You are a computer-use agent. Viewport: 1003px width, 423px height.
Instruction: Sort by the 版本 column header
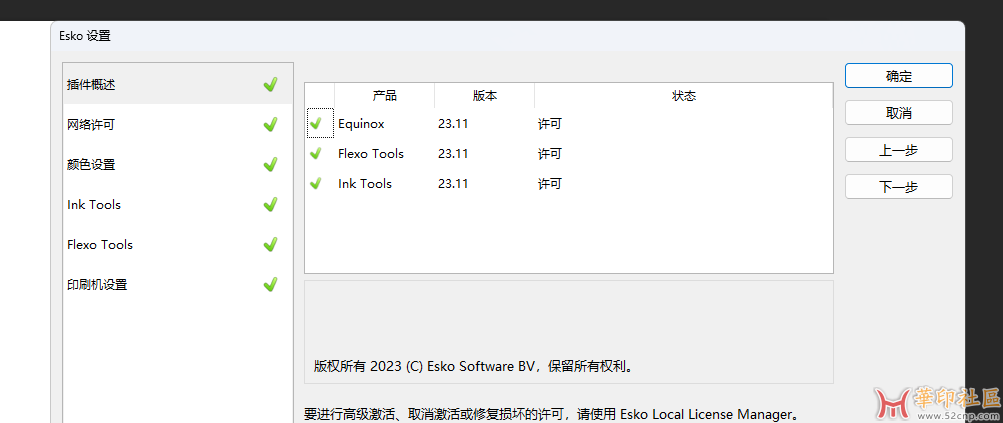click(x=485, y=95)
